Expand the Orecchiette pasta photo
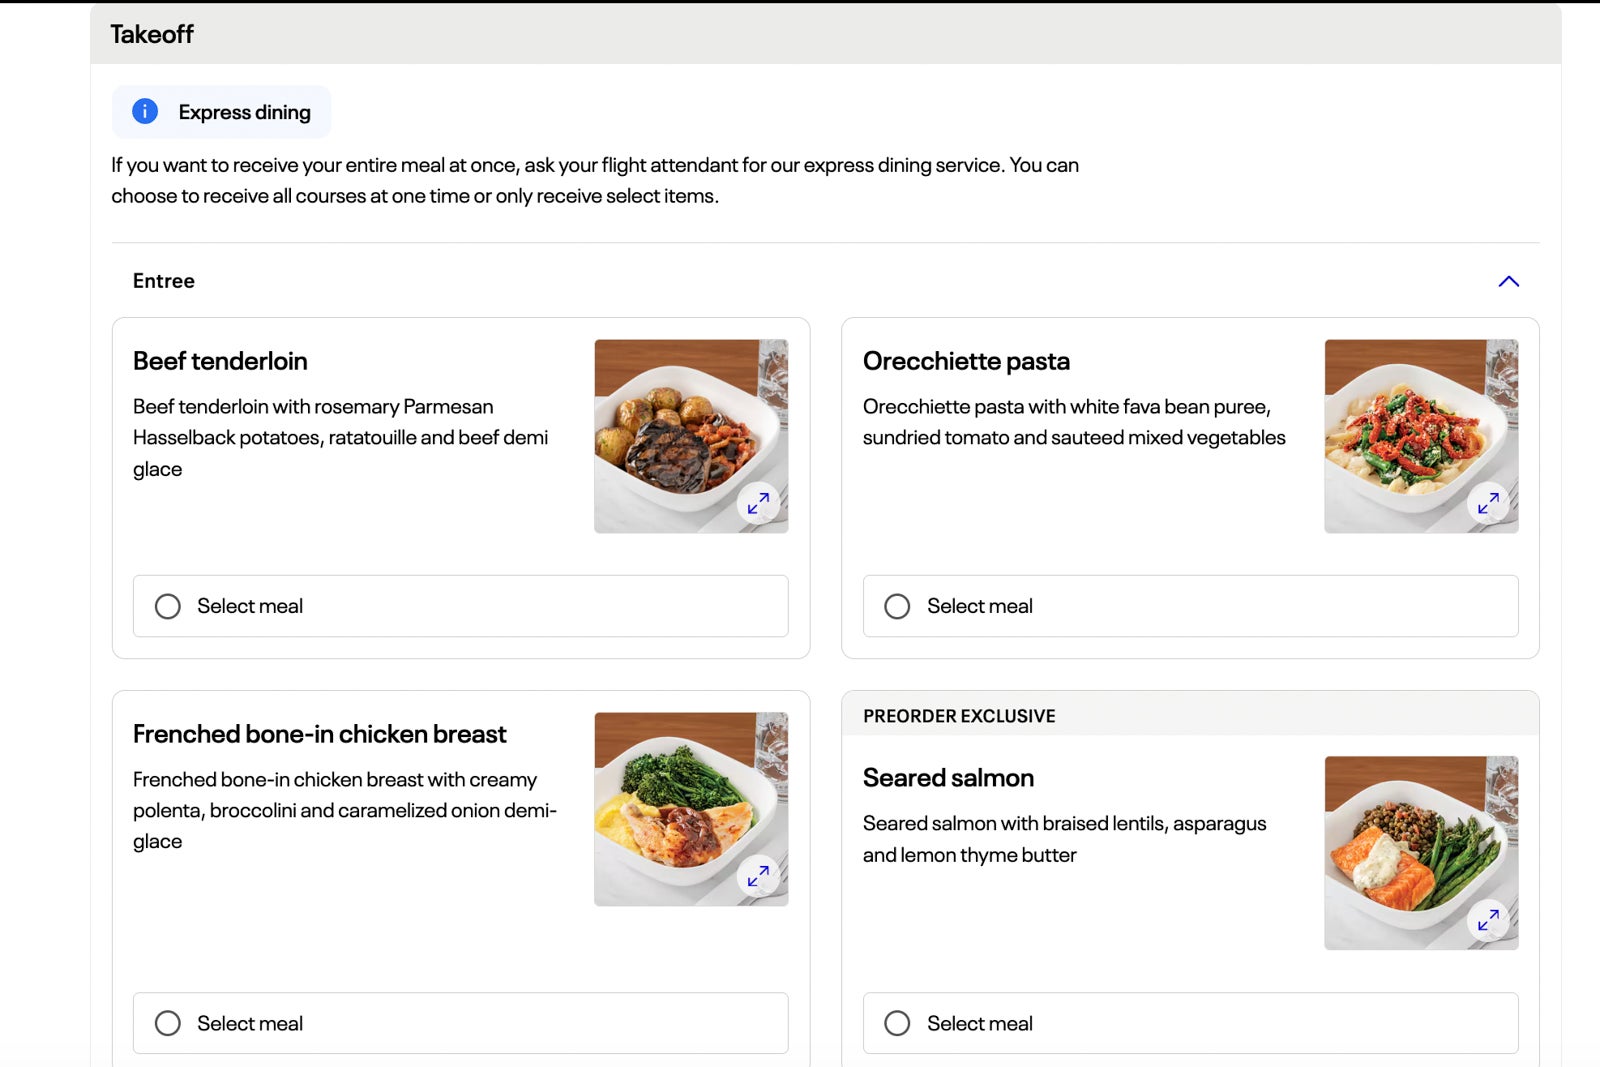This screenshot has height=1067, width=1600. click(x=1489, y=503)
